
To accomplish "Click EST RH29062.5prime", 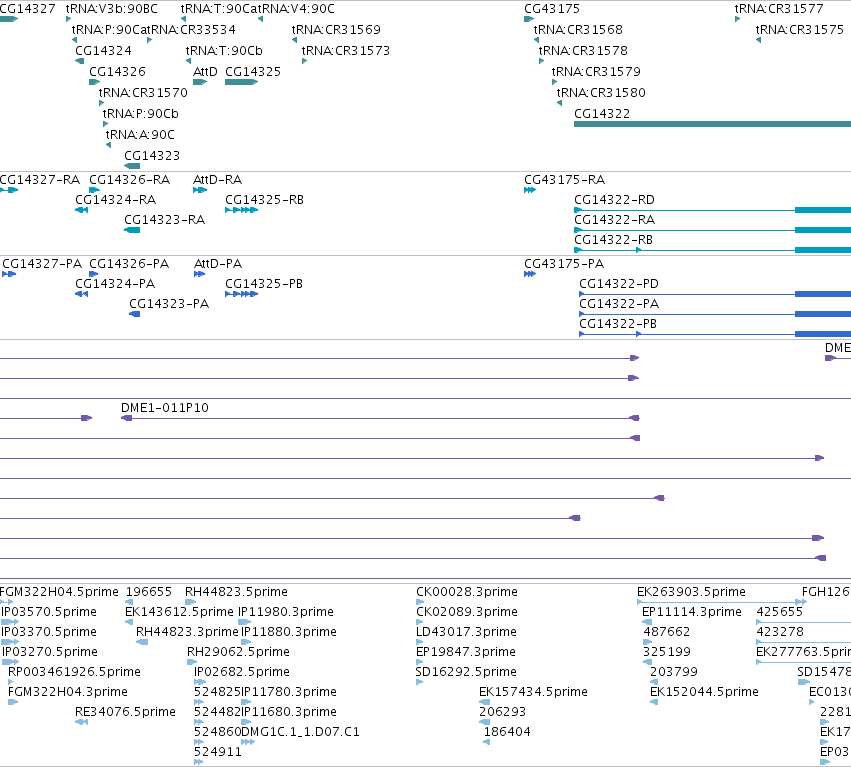I will point(192,662).
